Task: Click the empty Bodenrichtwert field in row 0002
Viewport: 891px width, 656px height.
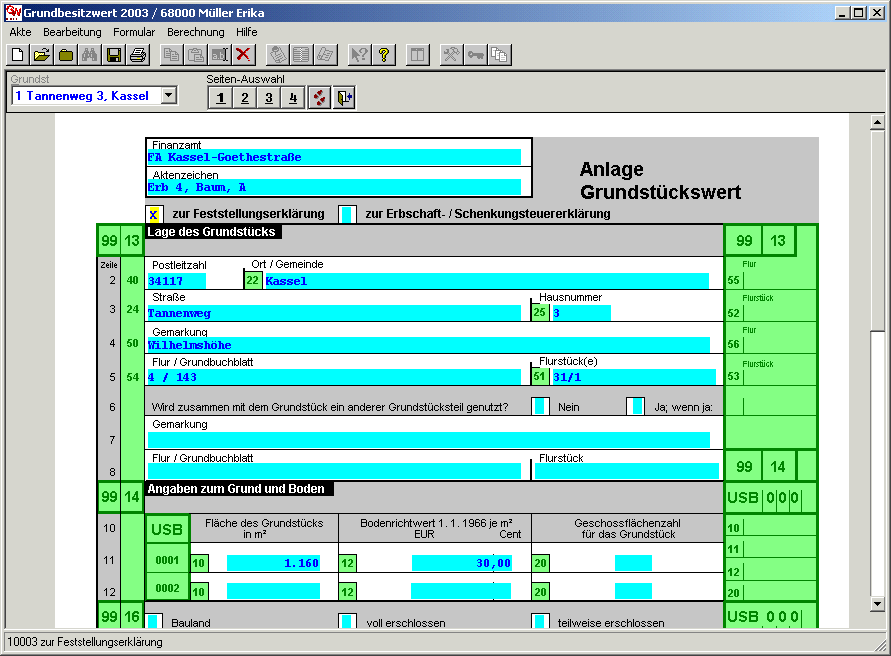Action: (x=461, y=591)
